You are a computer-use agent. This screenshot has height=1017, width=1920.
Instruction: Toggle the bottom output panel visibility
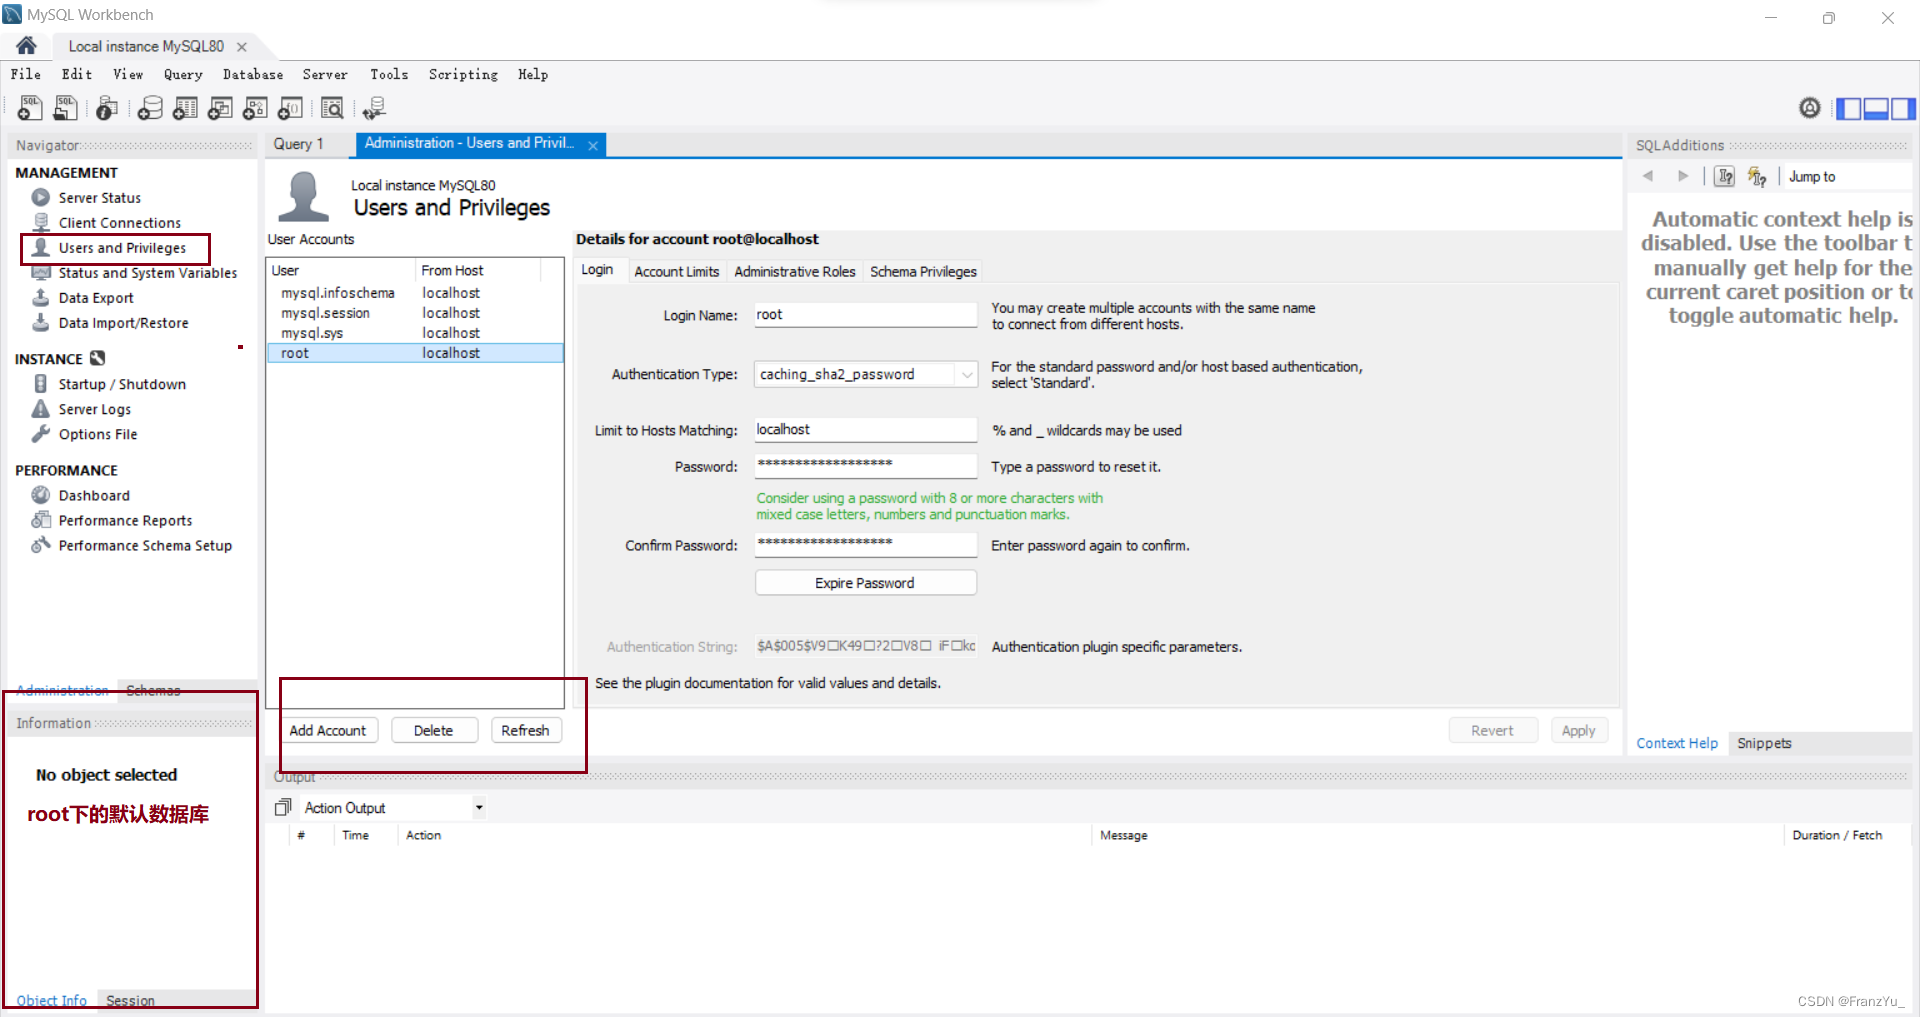1876,108
